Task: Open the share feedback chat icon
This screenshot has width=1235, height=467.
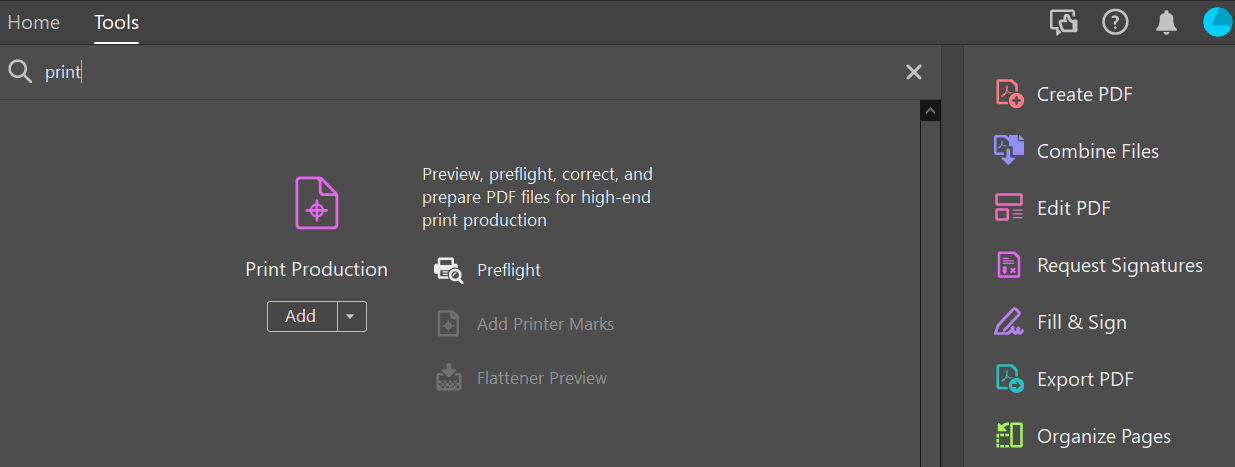Action: 1064,22
